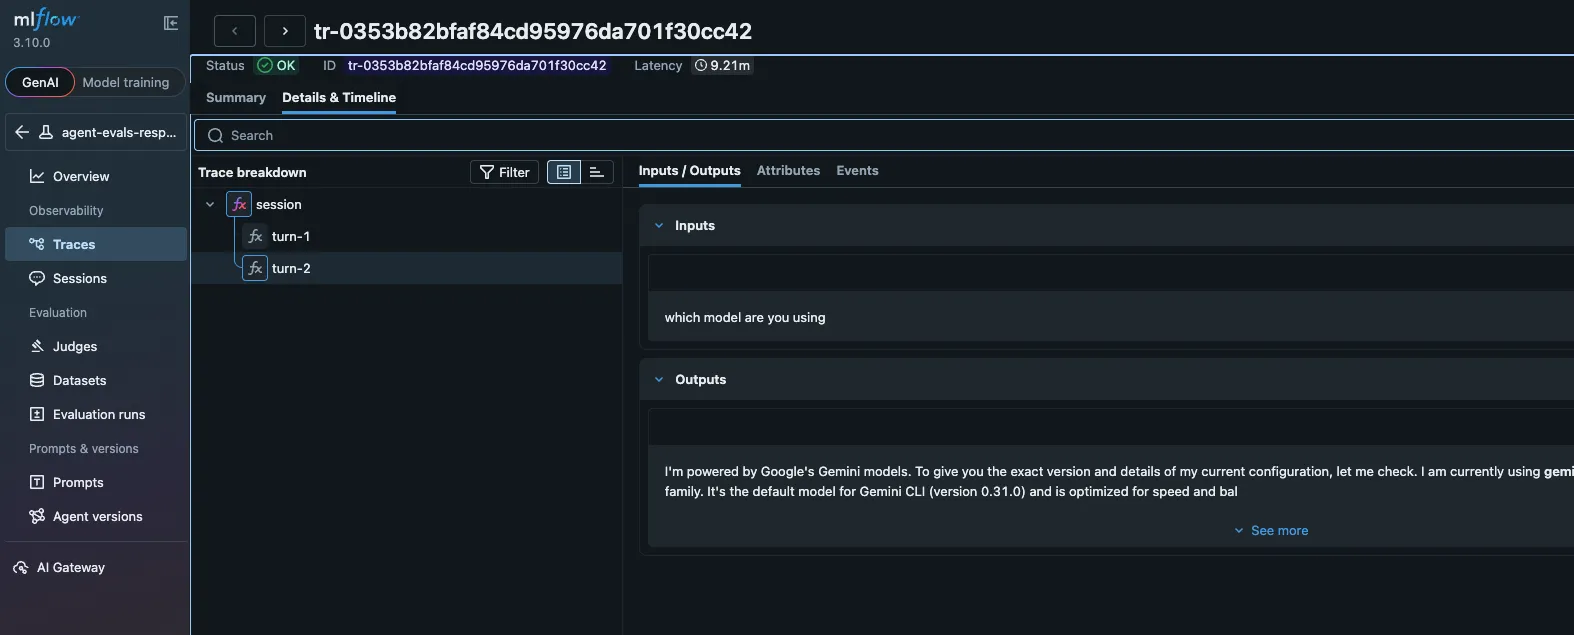Collapse the Outputs section
This screenshot has height=635, width=1574.
coord(659,379)
